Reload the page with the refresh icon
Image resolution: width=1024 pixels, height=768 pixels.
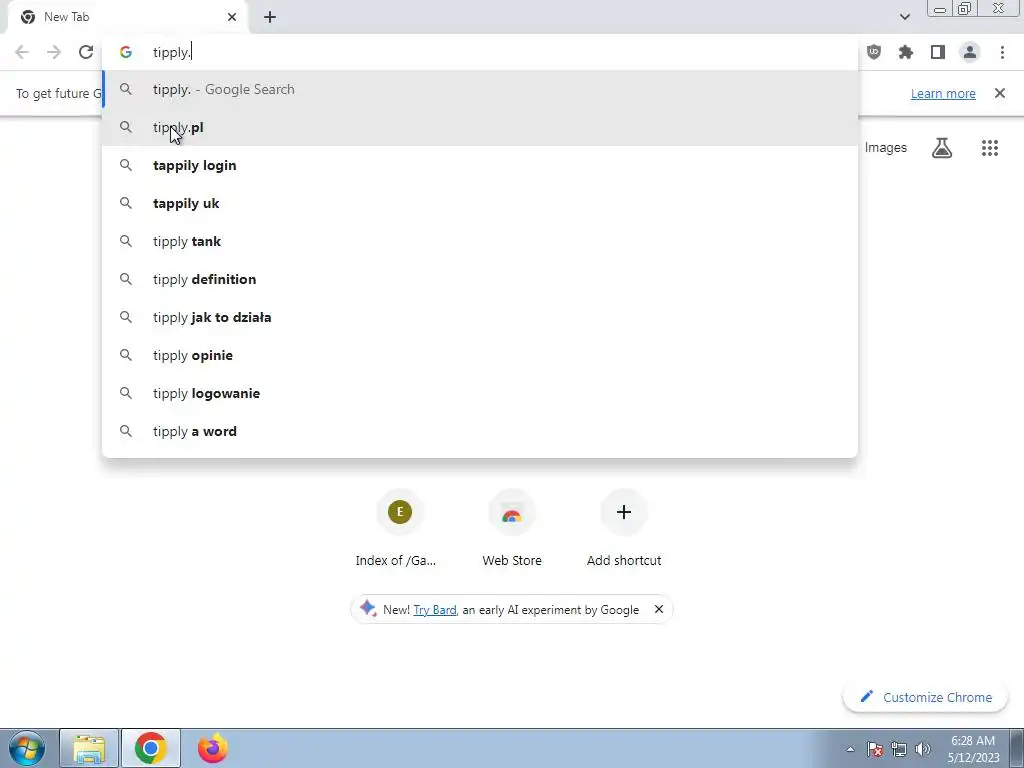[x=86, y=52]
